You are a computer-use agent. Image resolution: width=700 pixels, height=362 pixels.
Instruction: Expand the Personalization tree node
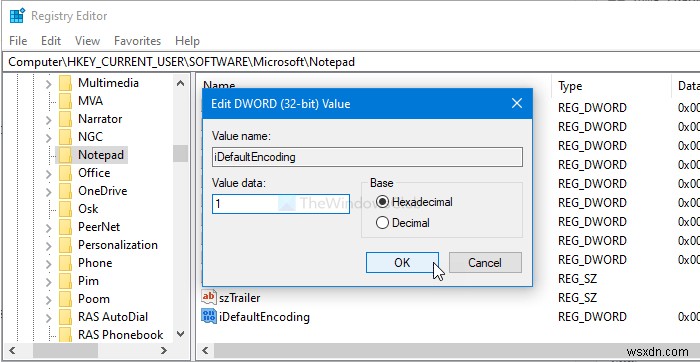[49, 245]
